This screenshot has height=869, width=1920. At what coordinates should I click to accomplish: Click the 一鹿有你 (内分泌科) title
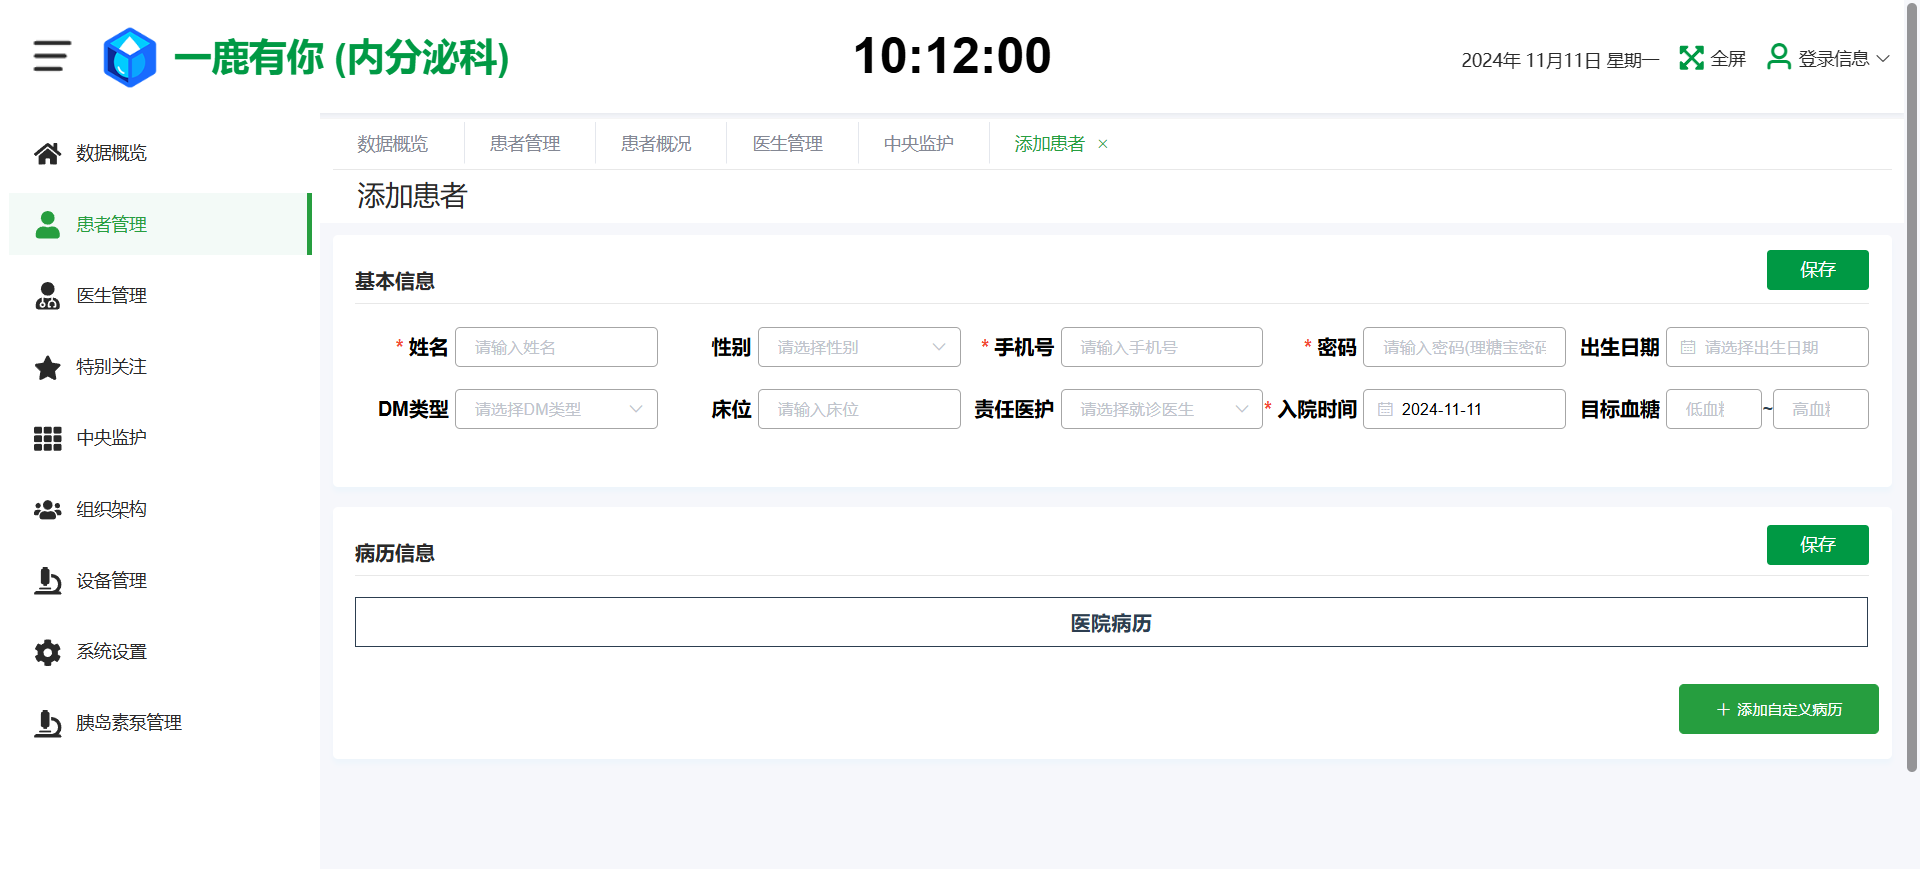[342, 57]
